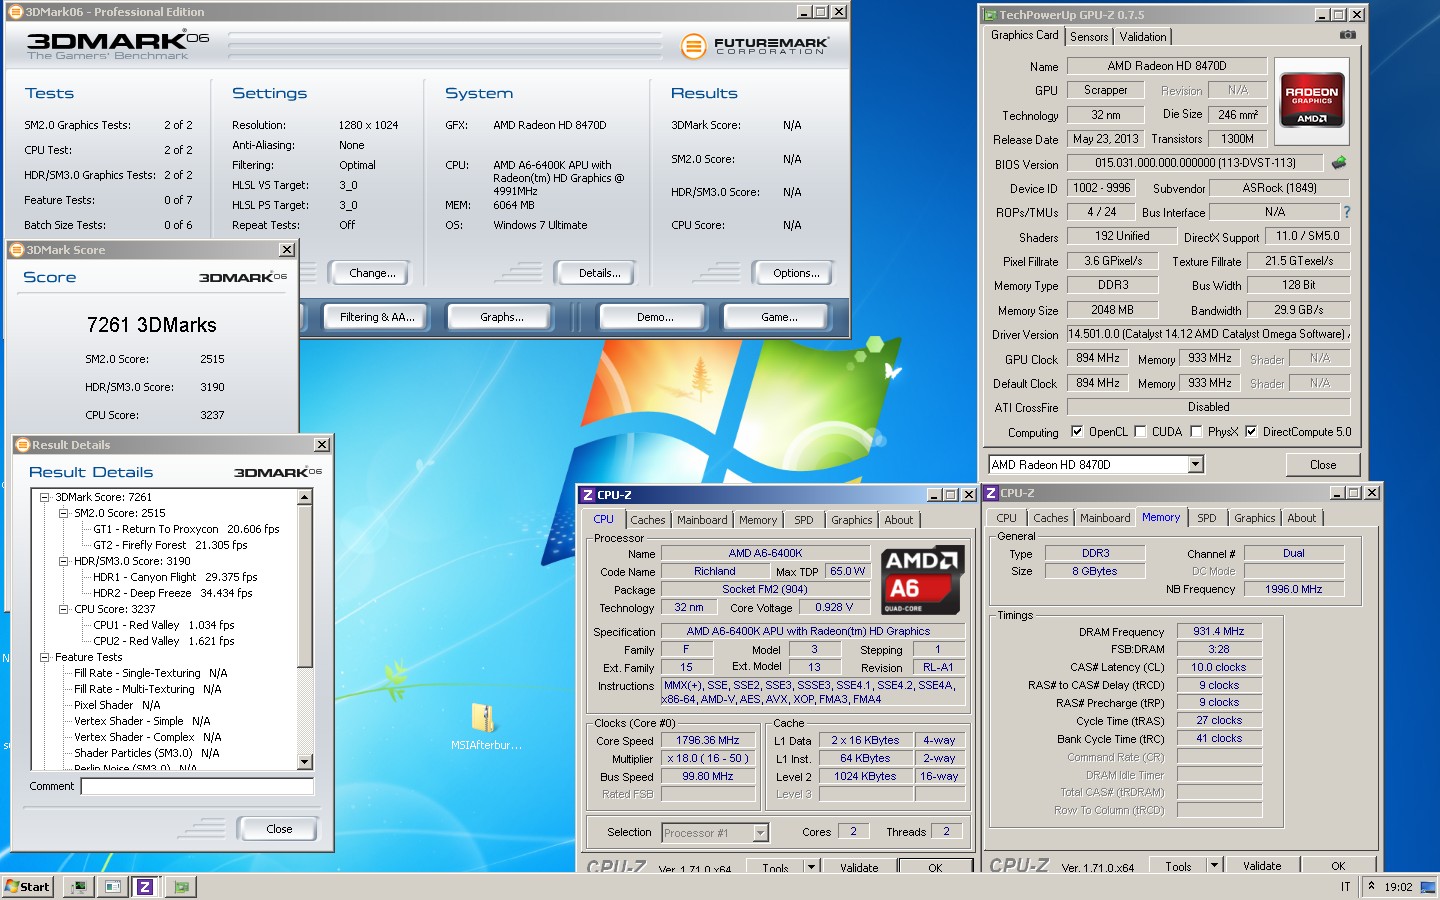Screen dimensions: 1440x900
Task: Click the Game... button
Action: pos(779,317)
